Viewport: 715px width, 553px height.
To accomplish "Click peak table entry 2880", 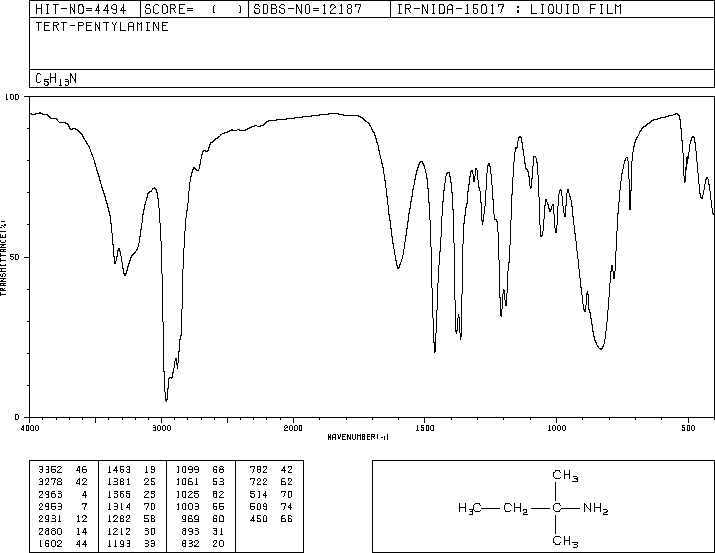I will [50, 531].
